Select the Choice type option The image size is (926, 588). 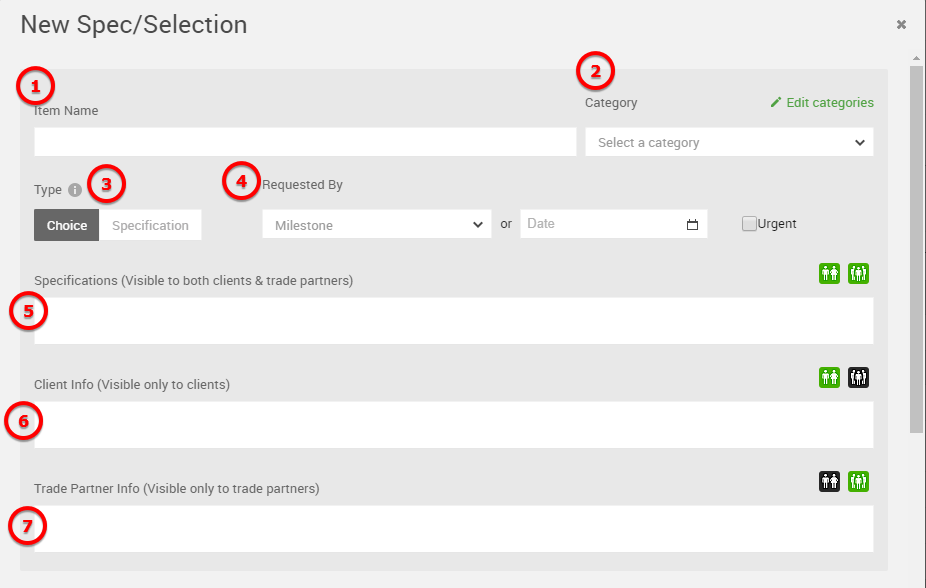click(x=67, y=225)
